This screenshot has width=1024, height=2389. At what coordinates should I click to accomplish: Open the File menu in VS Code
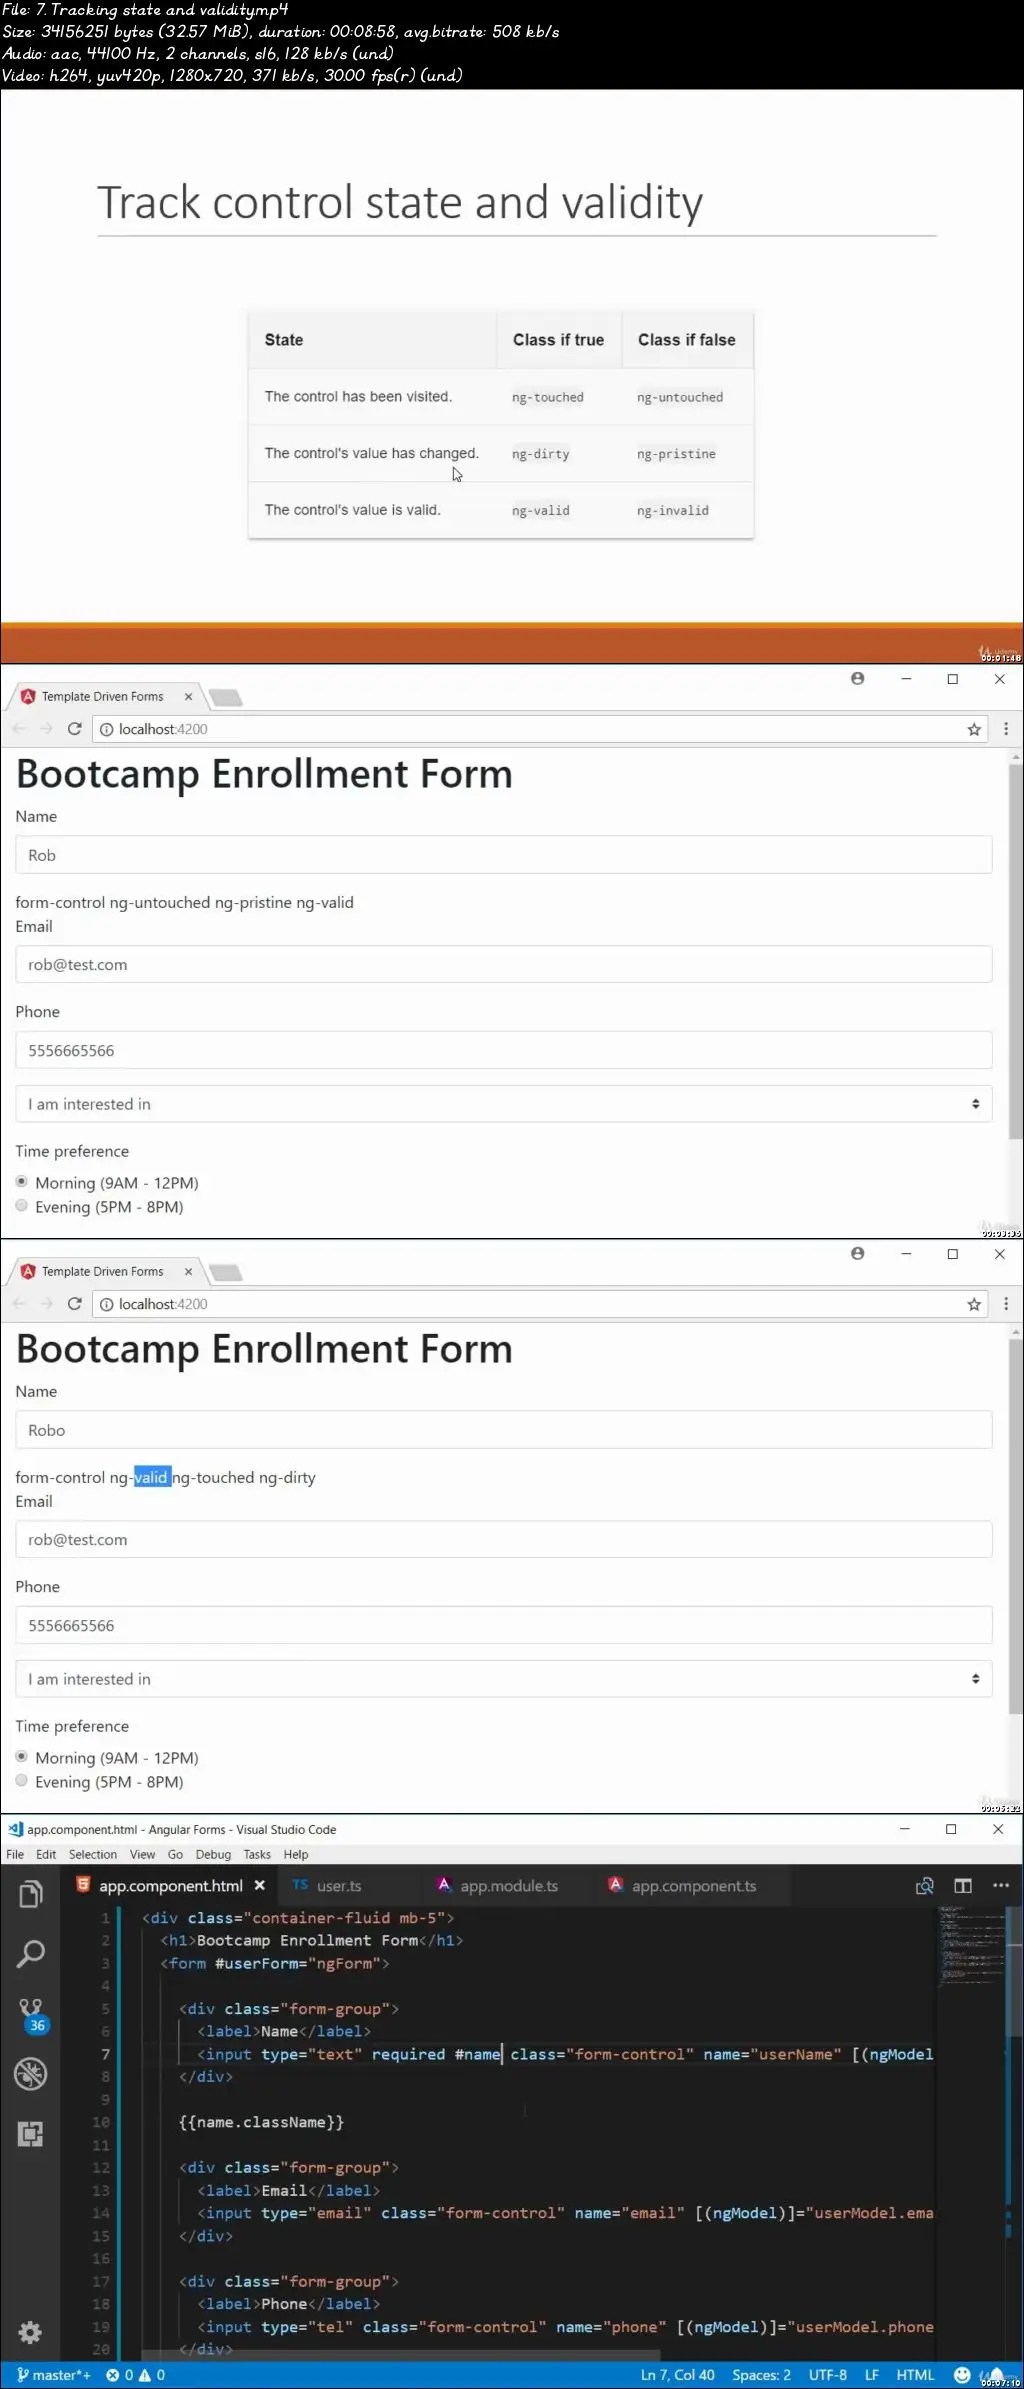coord(15,1855)
